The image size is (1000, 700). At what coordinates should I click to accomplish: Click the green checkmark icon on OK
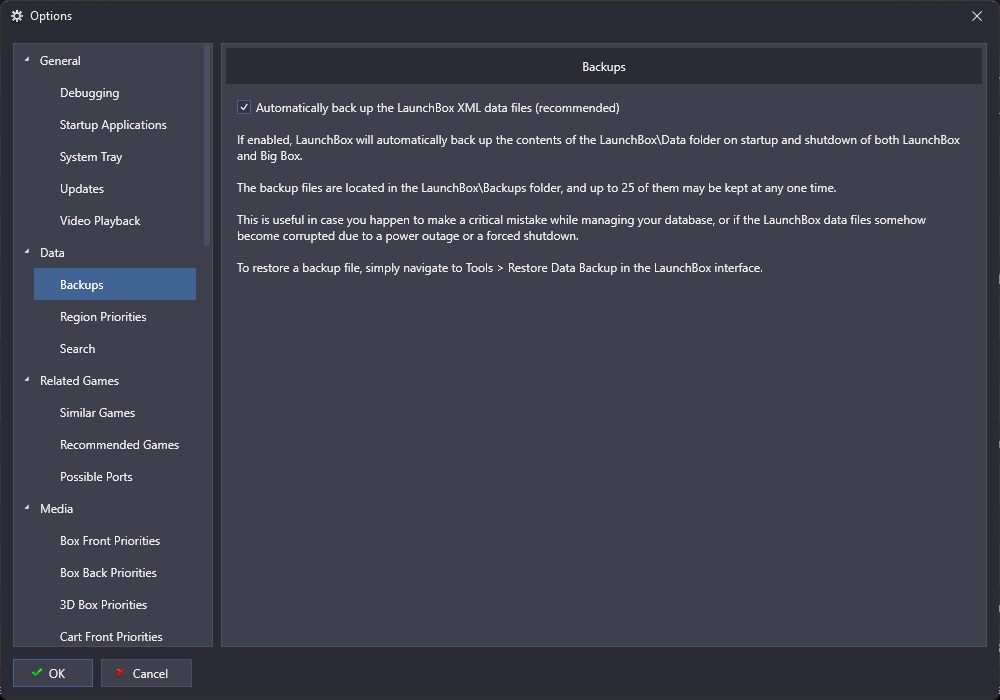tap(37, 673)
